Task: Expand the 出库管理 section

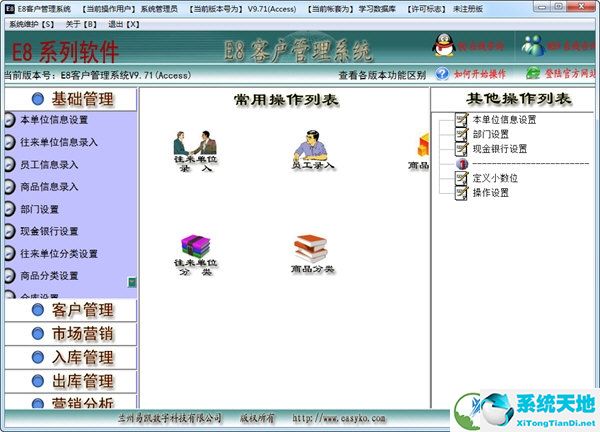Action: pos(71,381)
